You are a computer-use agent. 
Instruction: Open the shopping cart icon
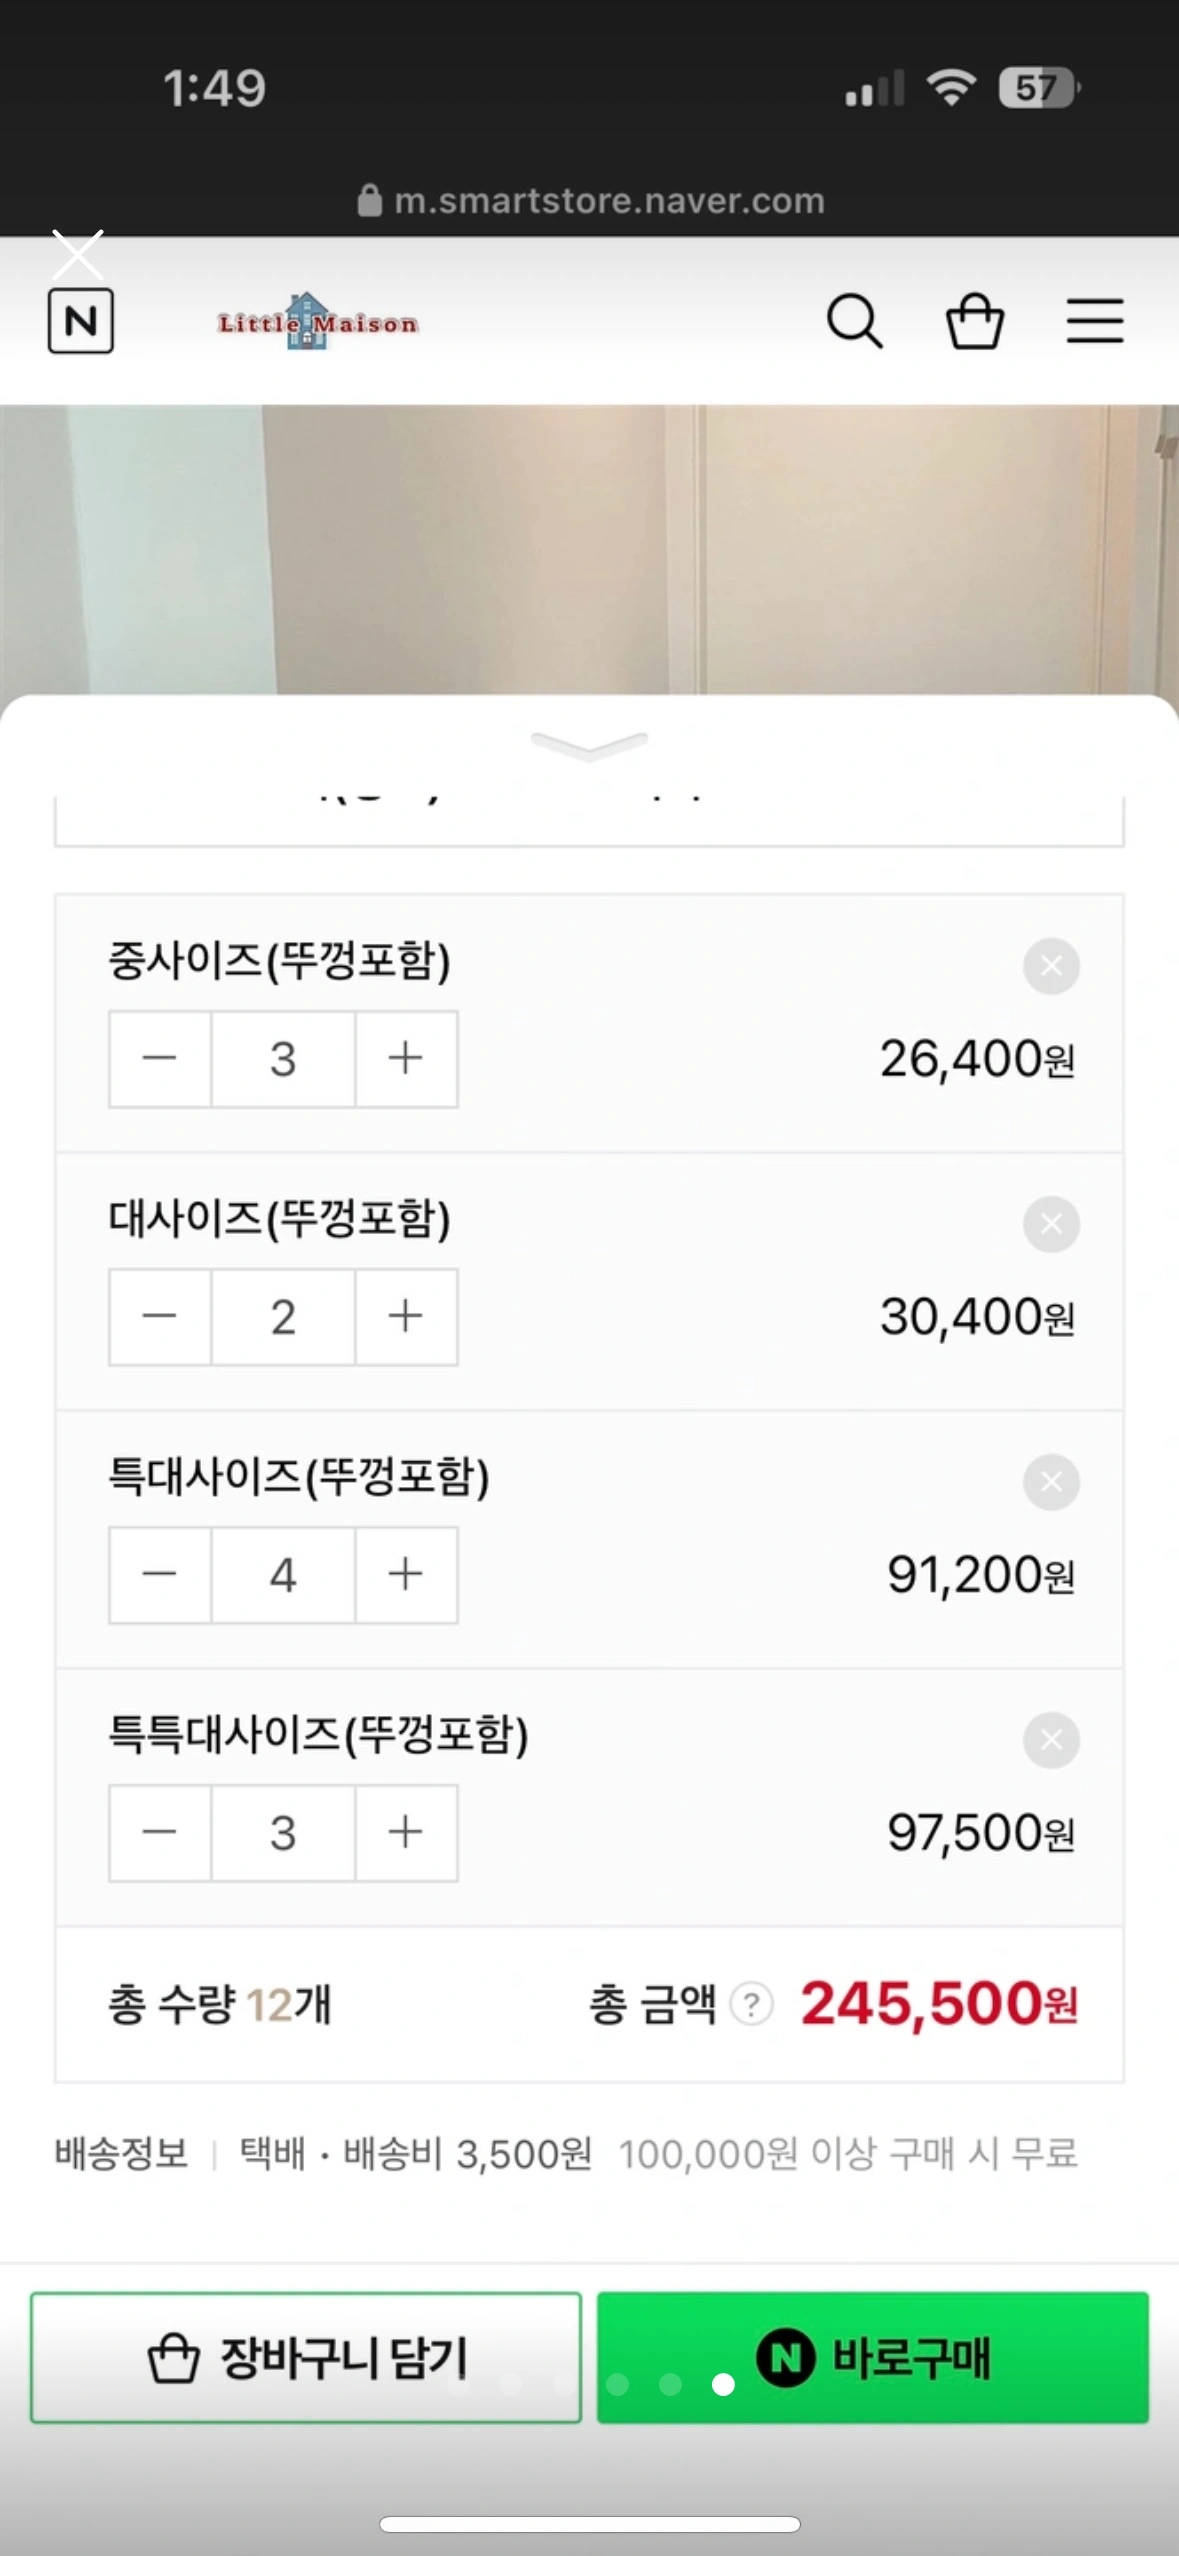(975, 321)
